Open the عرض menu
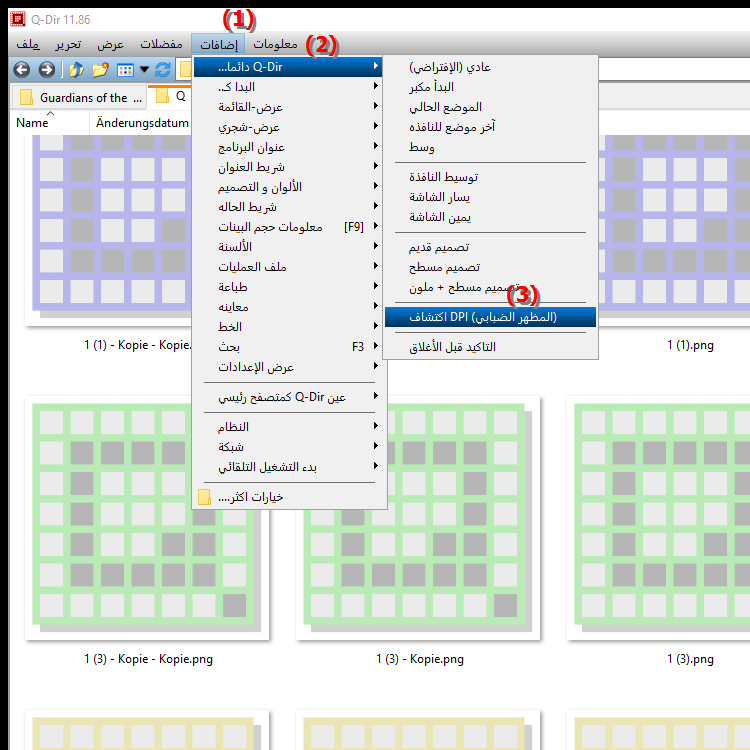 point(110,44)
